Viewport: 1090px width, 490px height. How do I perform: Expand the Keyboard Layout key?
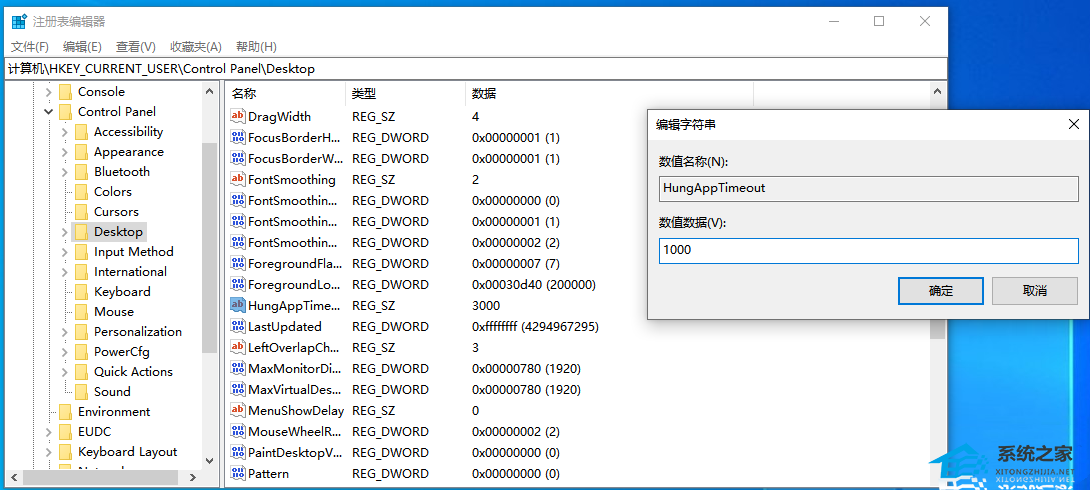tap(48, 452)
